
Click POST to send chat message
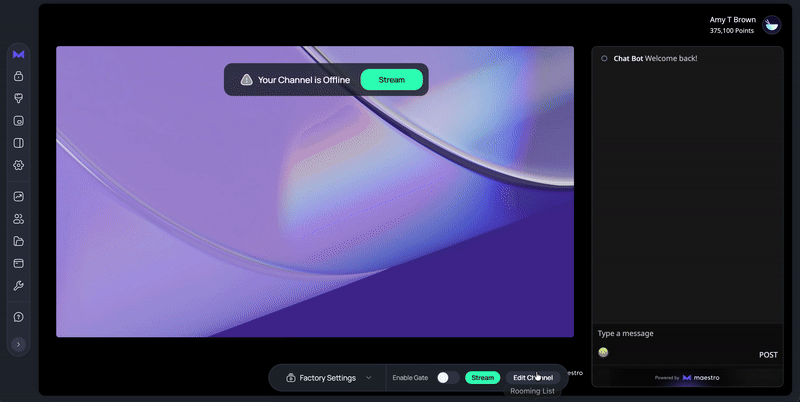click(768, 355)
